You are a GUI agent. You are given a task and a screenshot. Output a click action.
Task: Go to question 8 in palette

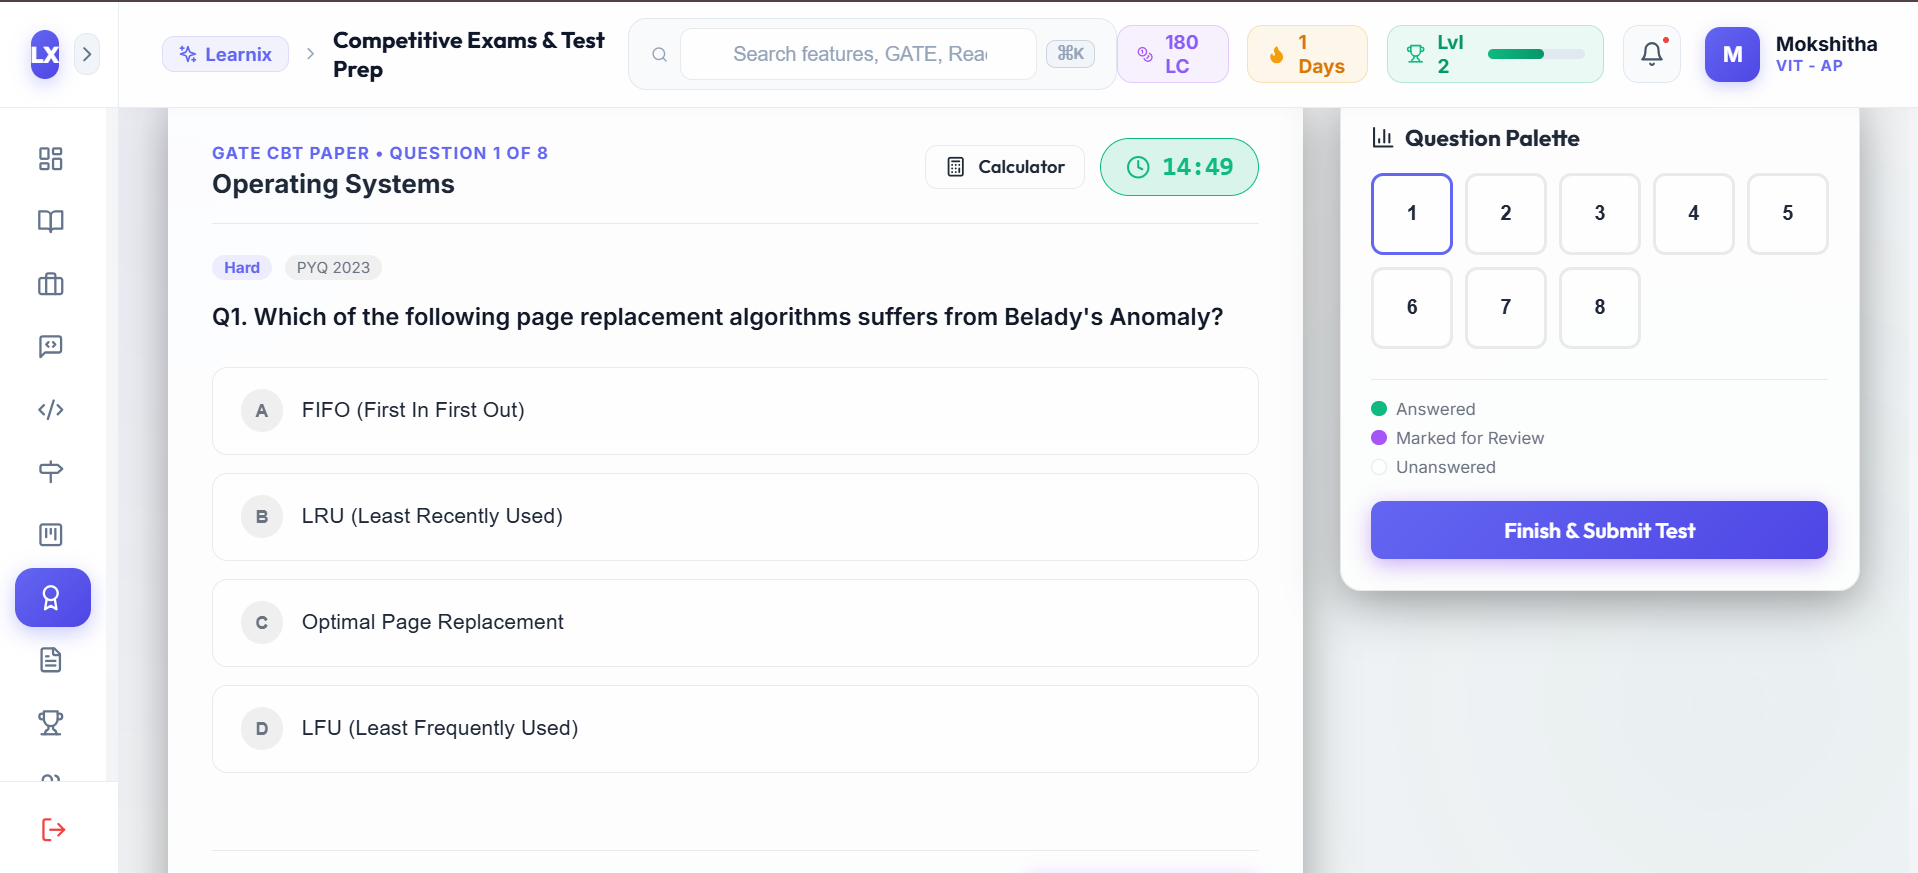point(1599,308)
